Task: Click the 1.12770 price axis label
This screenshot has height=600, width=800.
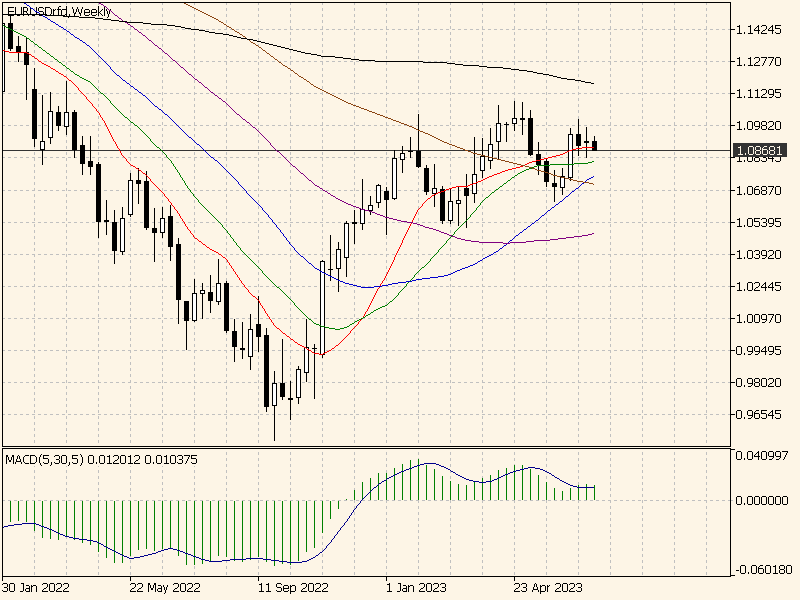Action: coord(759,62)
